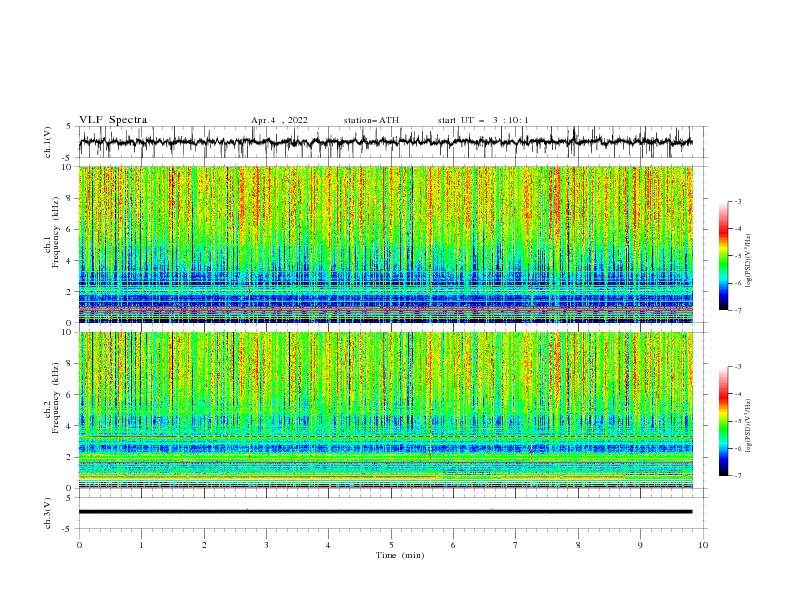Click the ch.1 spectrogram panel

pos(386,244)
